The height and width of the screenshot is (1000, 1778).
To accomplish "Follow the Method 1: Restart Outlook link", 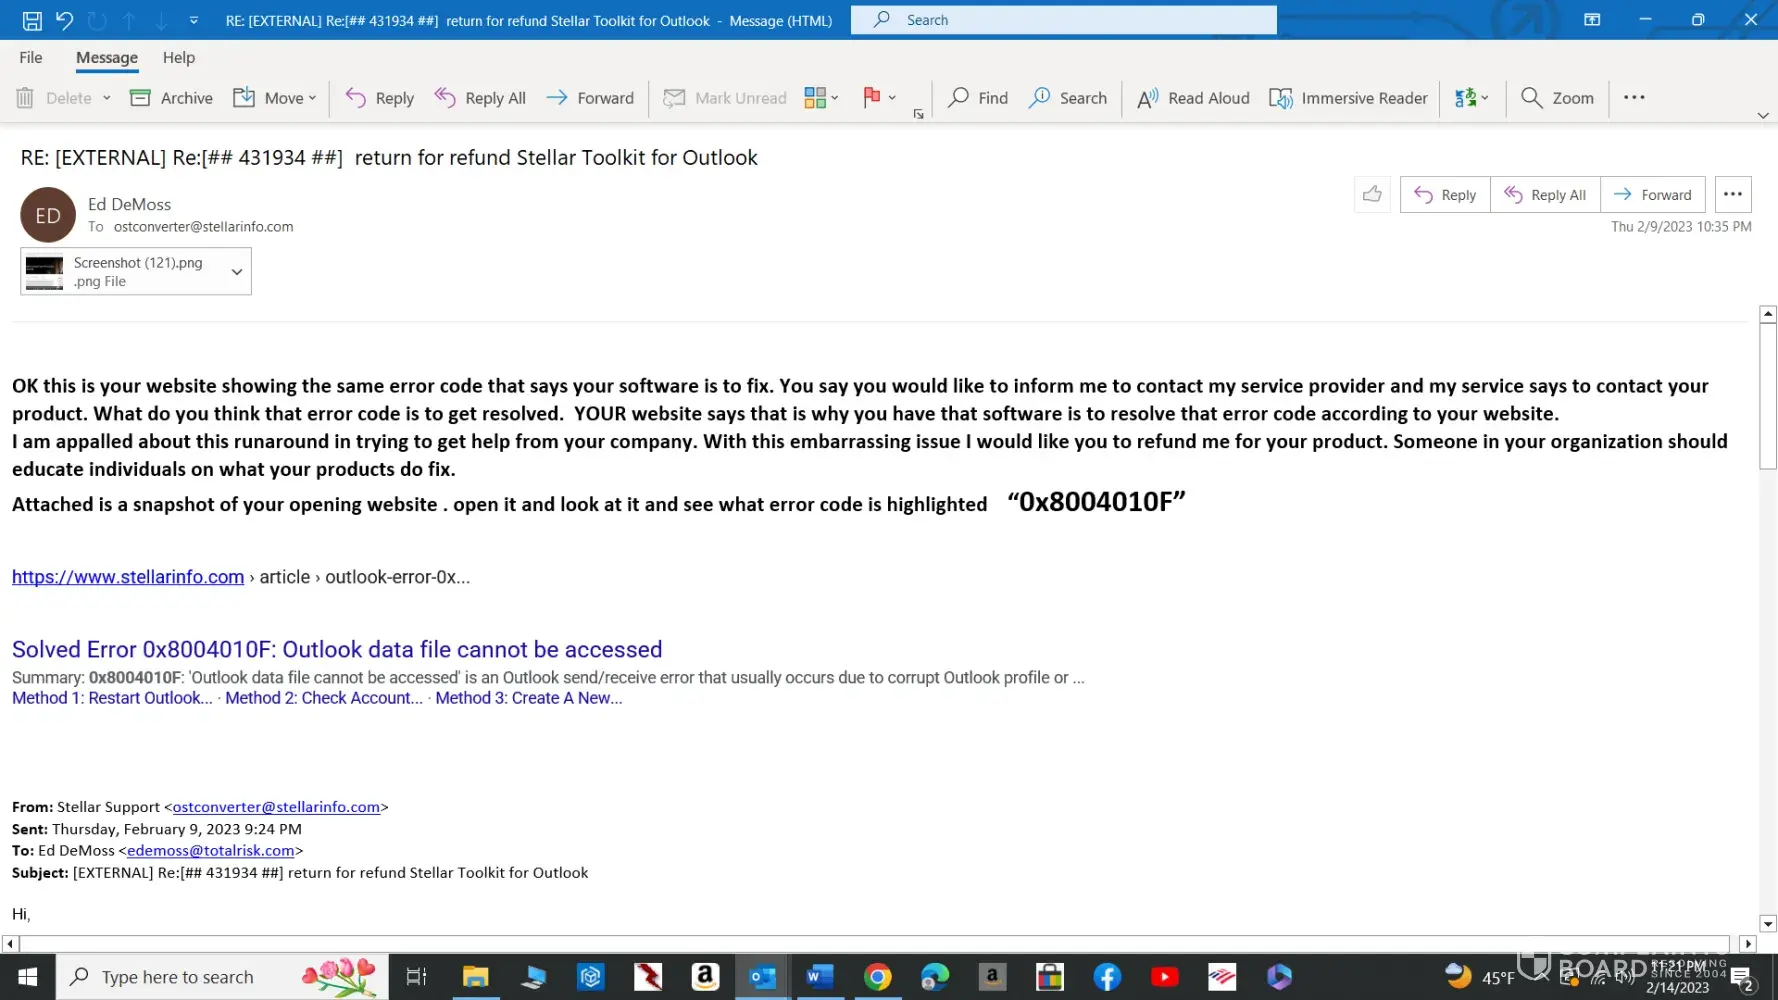I will pos(112,698).
